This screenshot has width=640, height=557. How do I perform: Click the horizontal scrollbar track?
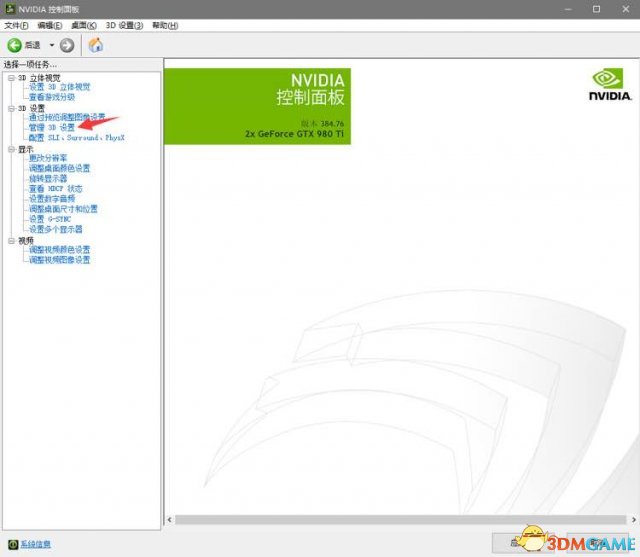click(401, 519)
